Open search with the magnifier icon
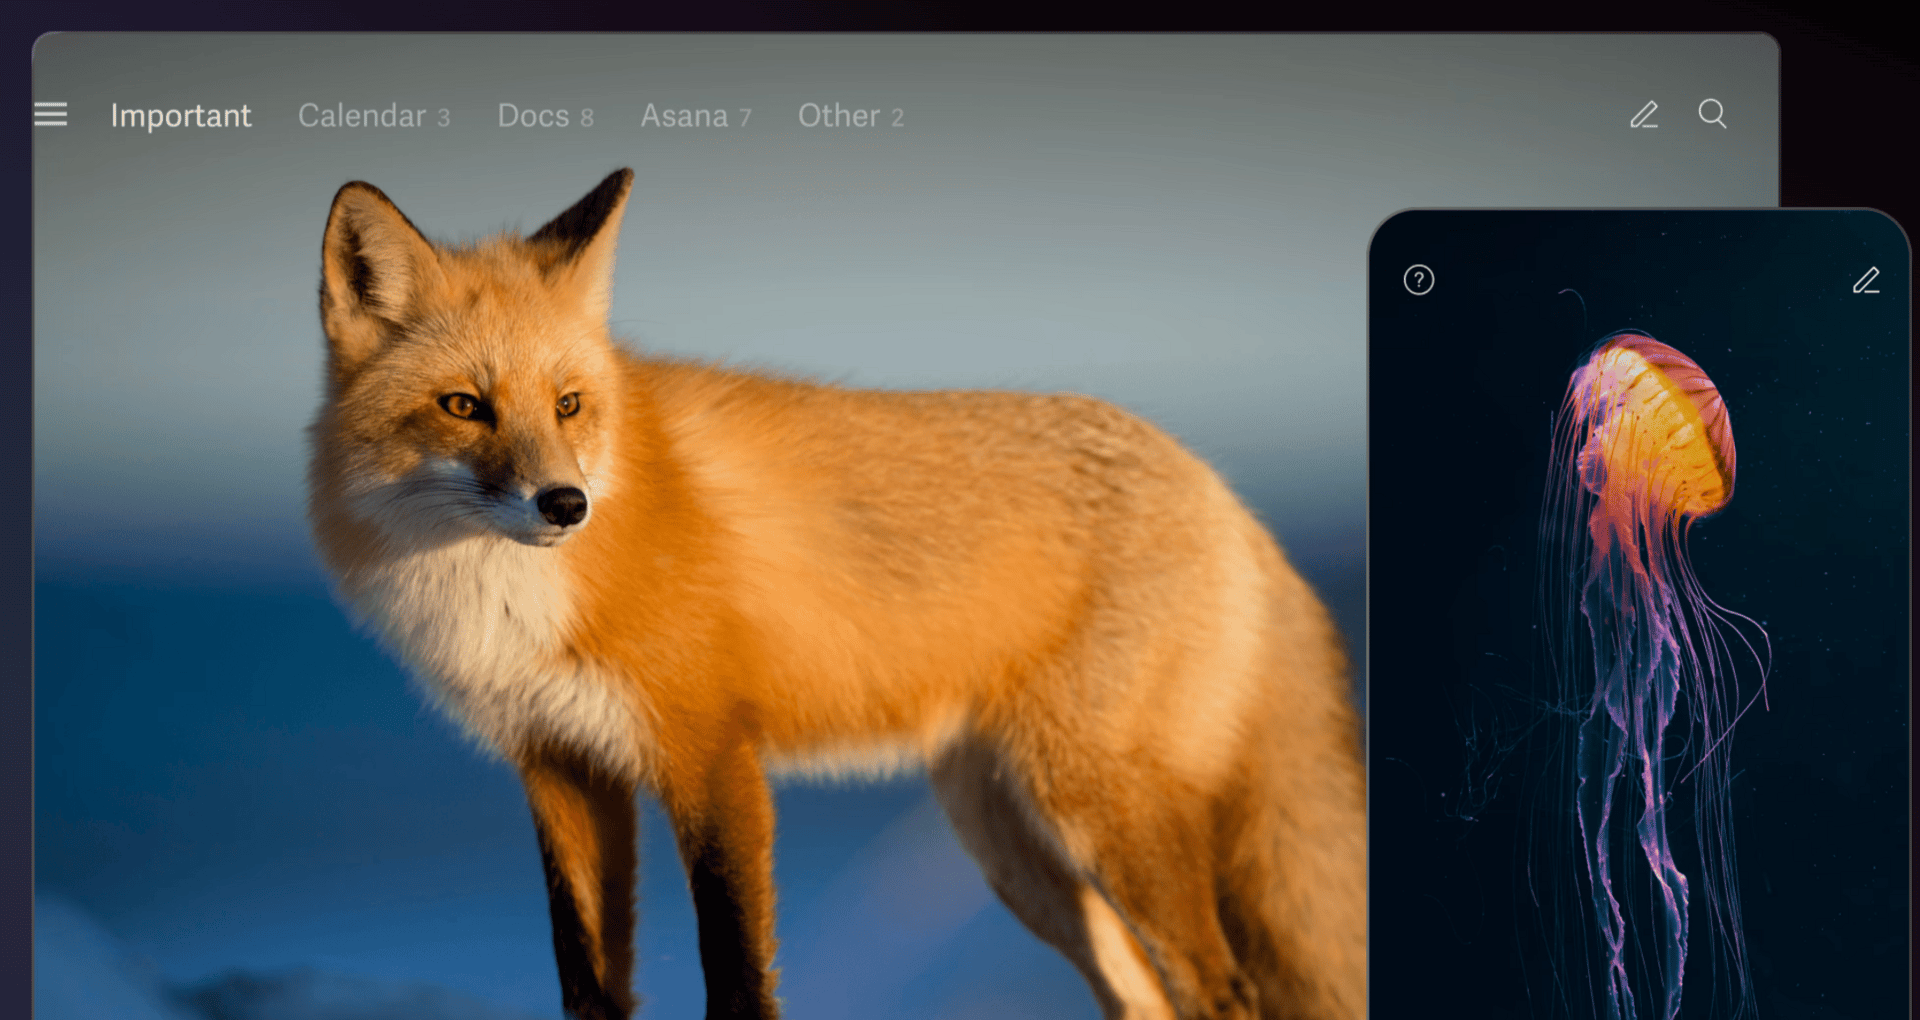Screen dimensions: 1920x1020 point(1712,114)
